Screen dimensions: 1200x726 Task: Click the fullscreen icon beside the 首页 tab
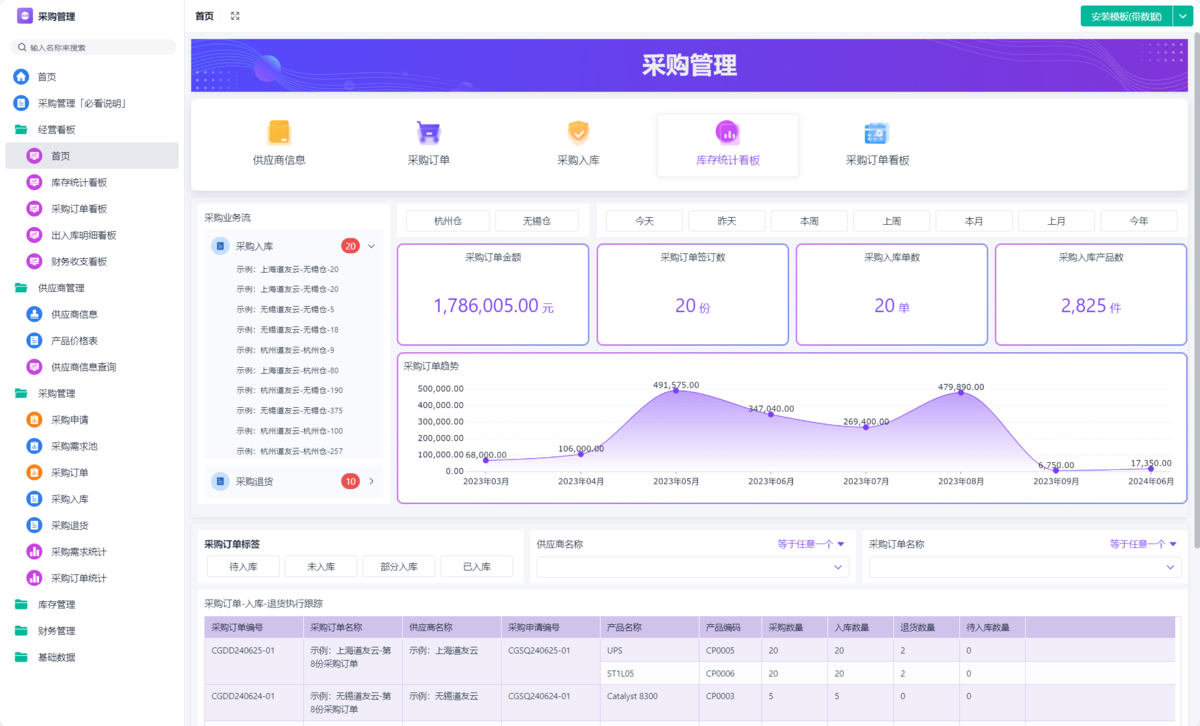235,16
